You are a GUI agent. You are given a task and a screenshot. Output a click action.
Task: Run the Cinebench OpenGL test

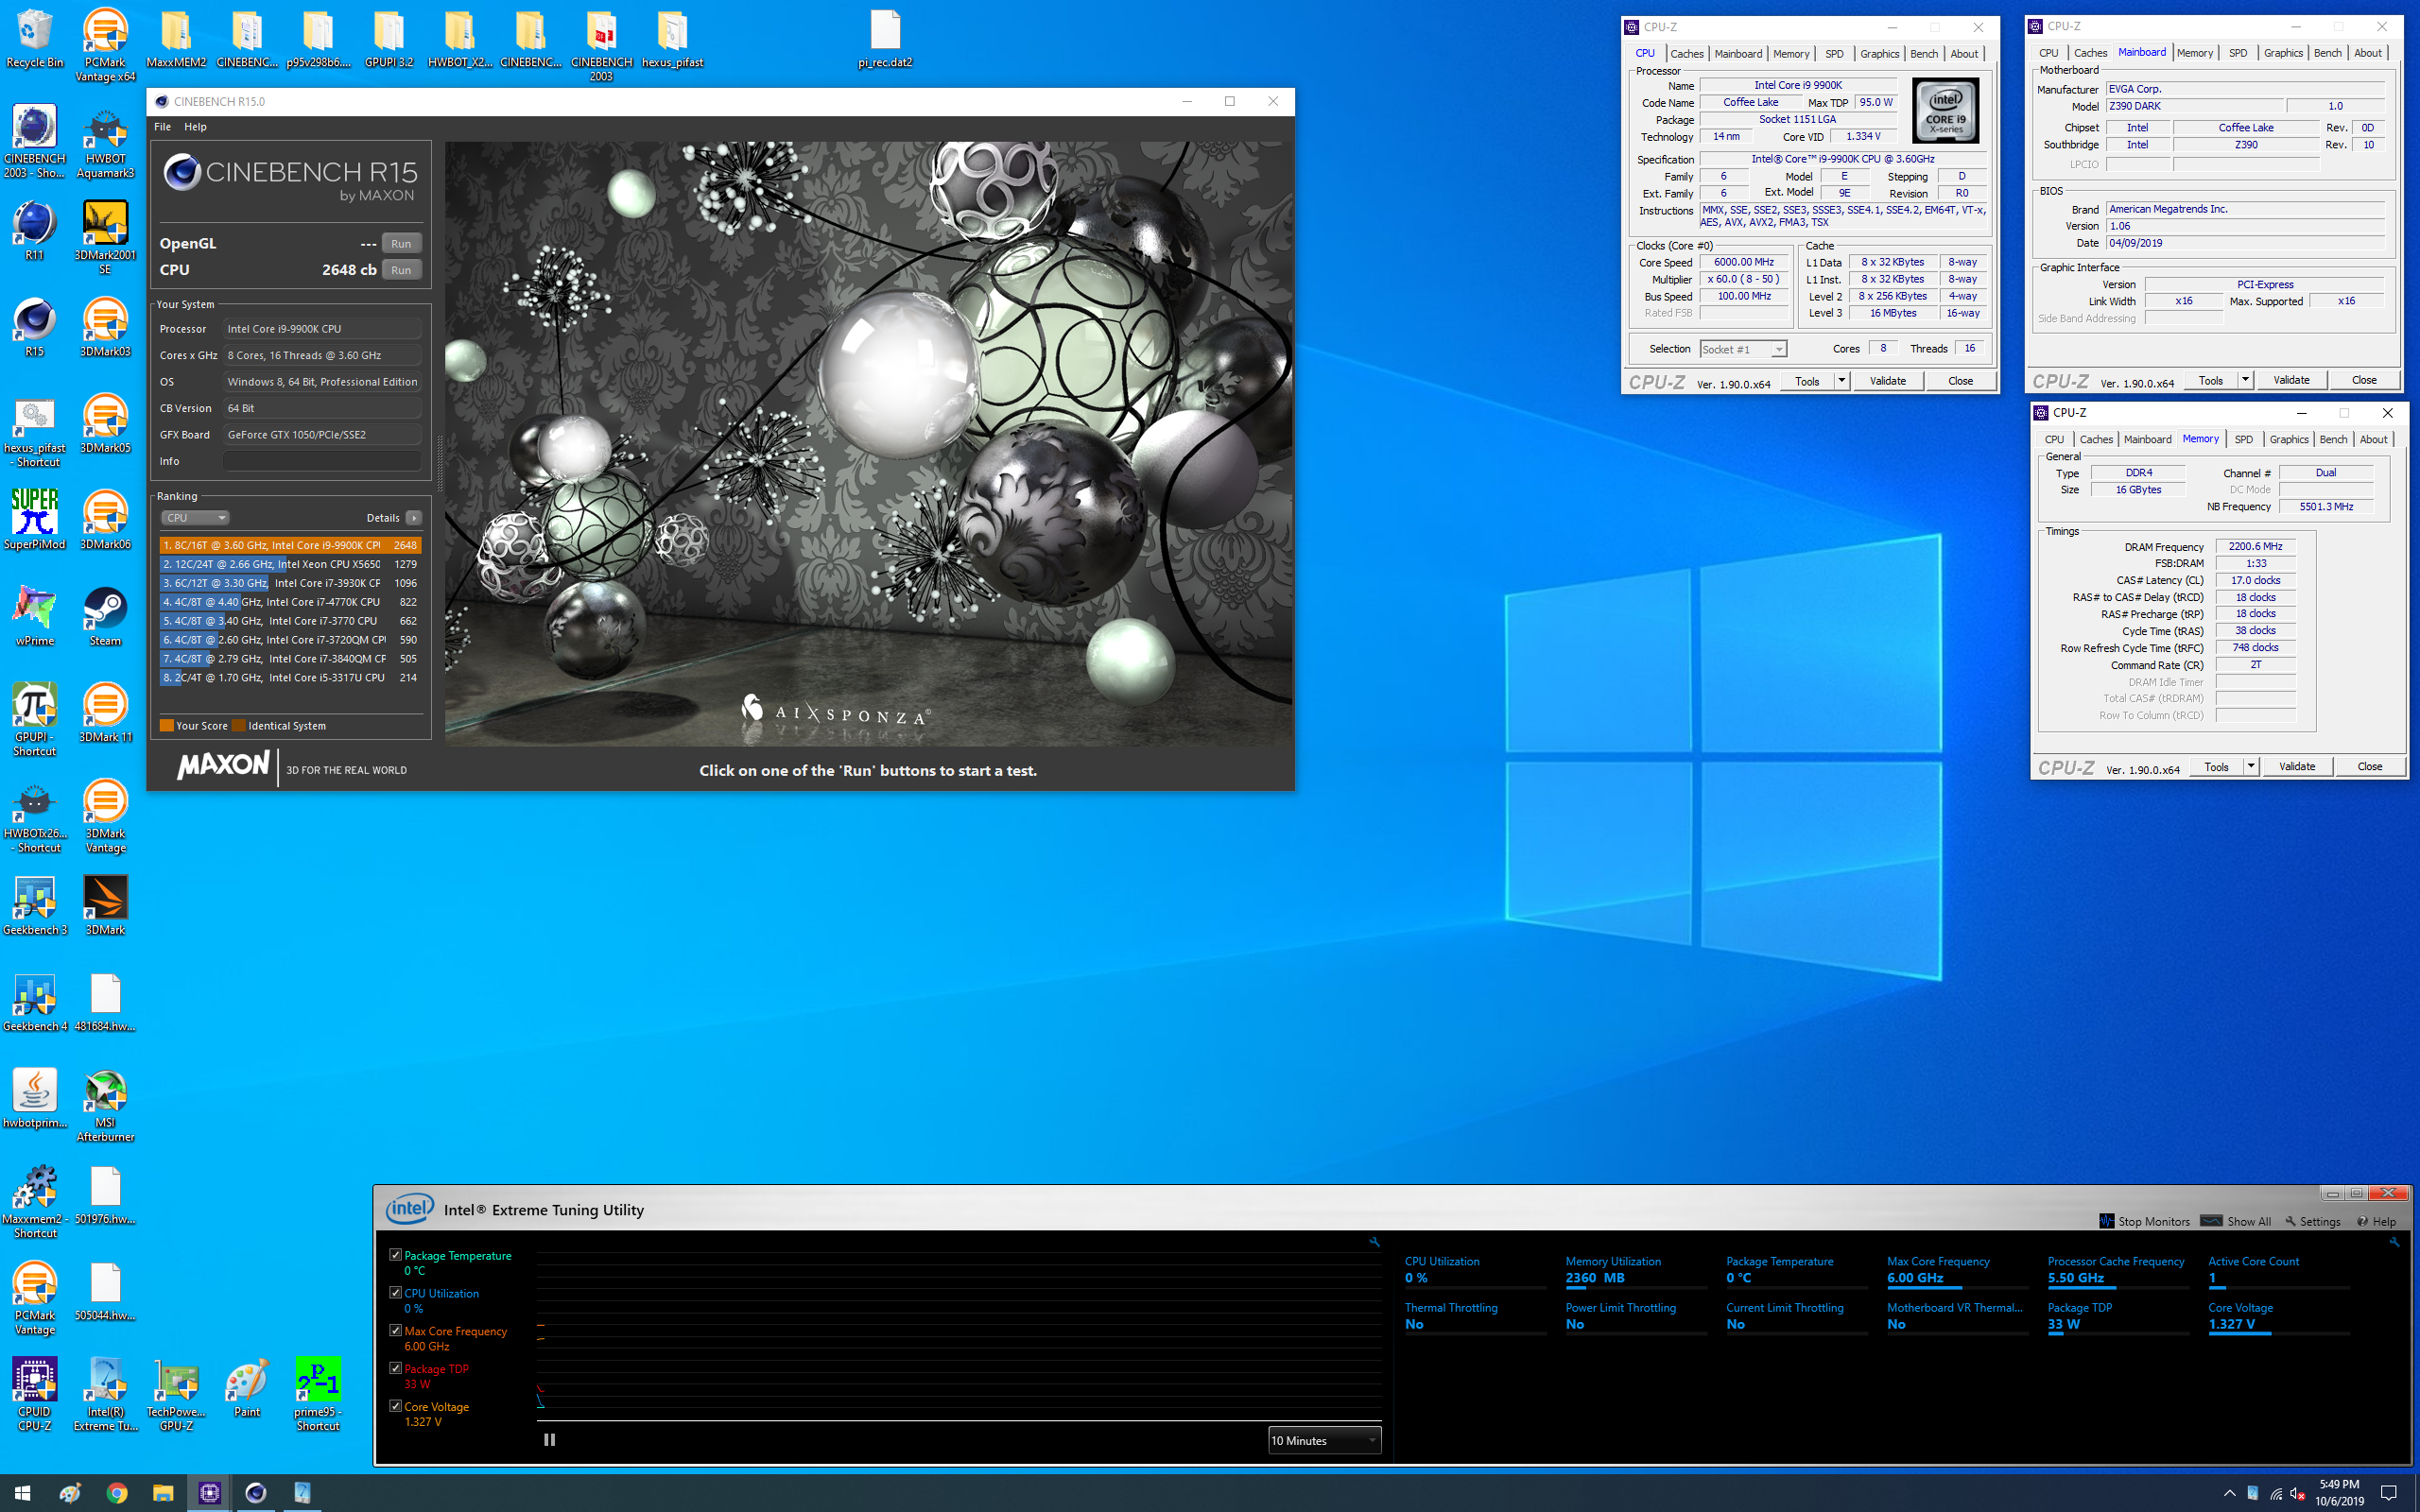[x=401, y=243]
